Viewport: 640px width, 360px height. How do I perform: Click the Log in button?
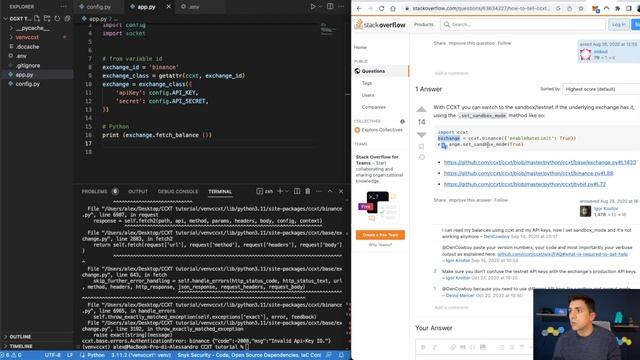(x=618, y=24)
